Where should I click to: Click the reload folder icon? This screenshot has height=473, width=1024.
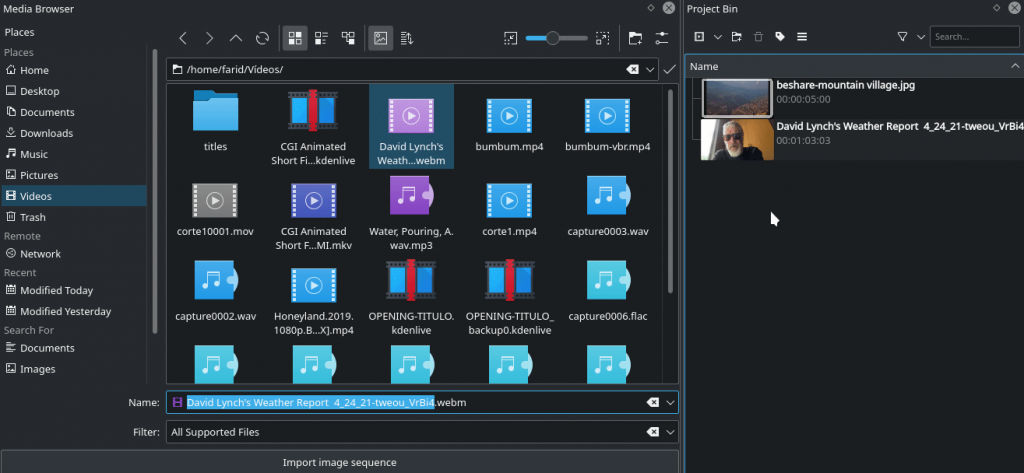(262, 38)
